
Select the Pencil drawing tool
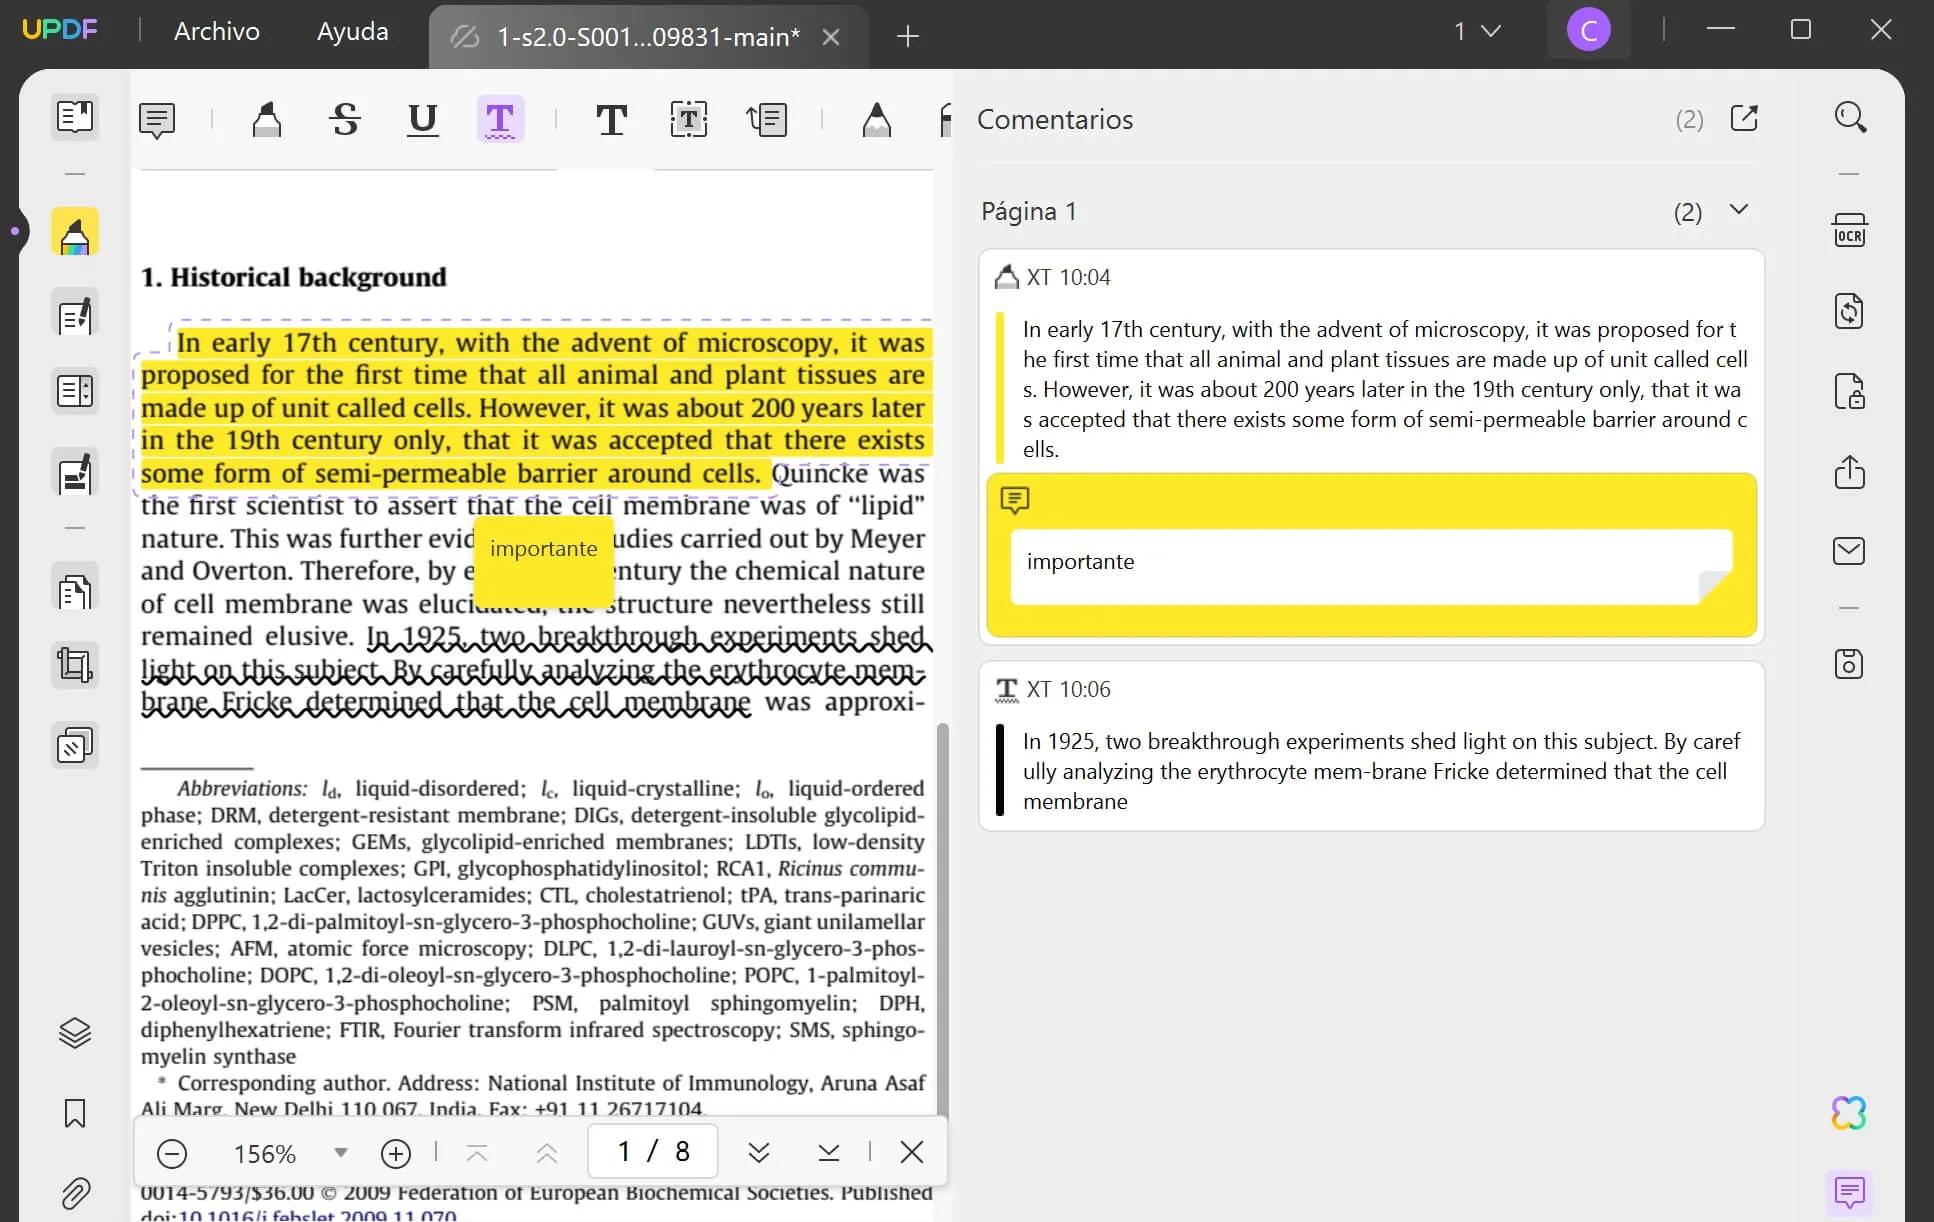tap(876, 120)
